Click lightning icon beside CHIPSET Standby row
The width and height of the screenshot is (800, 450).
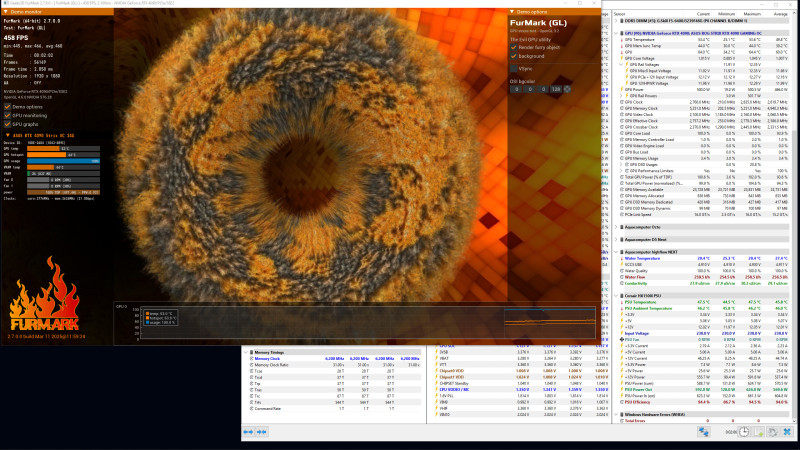click(x=436, y=383)
